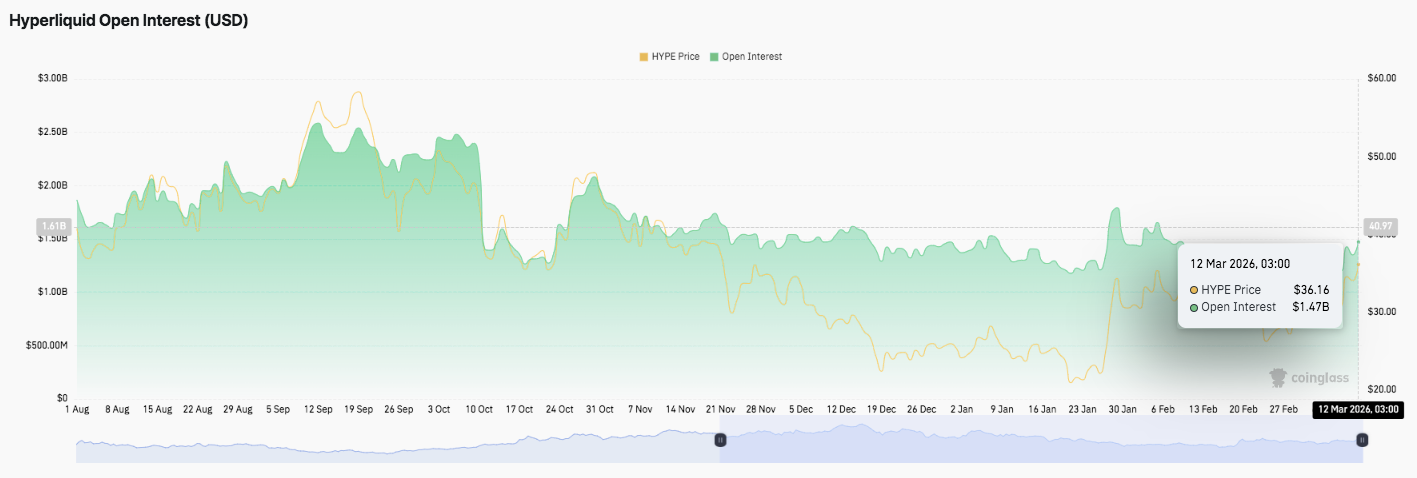This screenshot has height=478, width=1417.
Task: Click the 10 Oct date on x-axis
Action: tap(478, 409)
